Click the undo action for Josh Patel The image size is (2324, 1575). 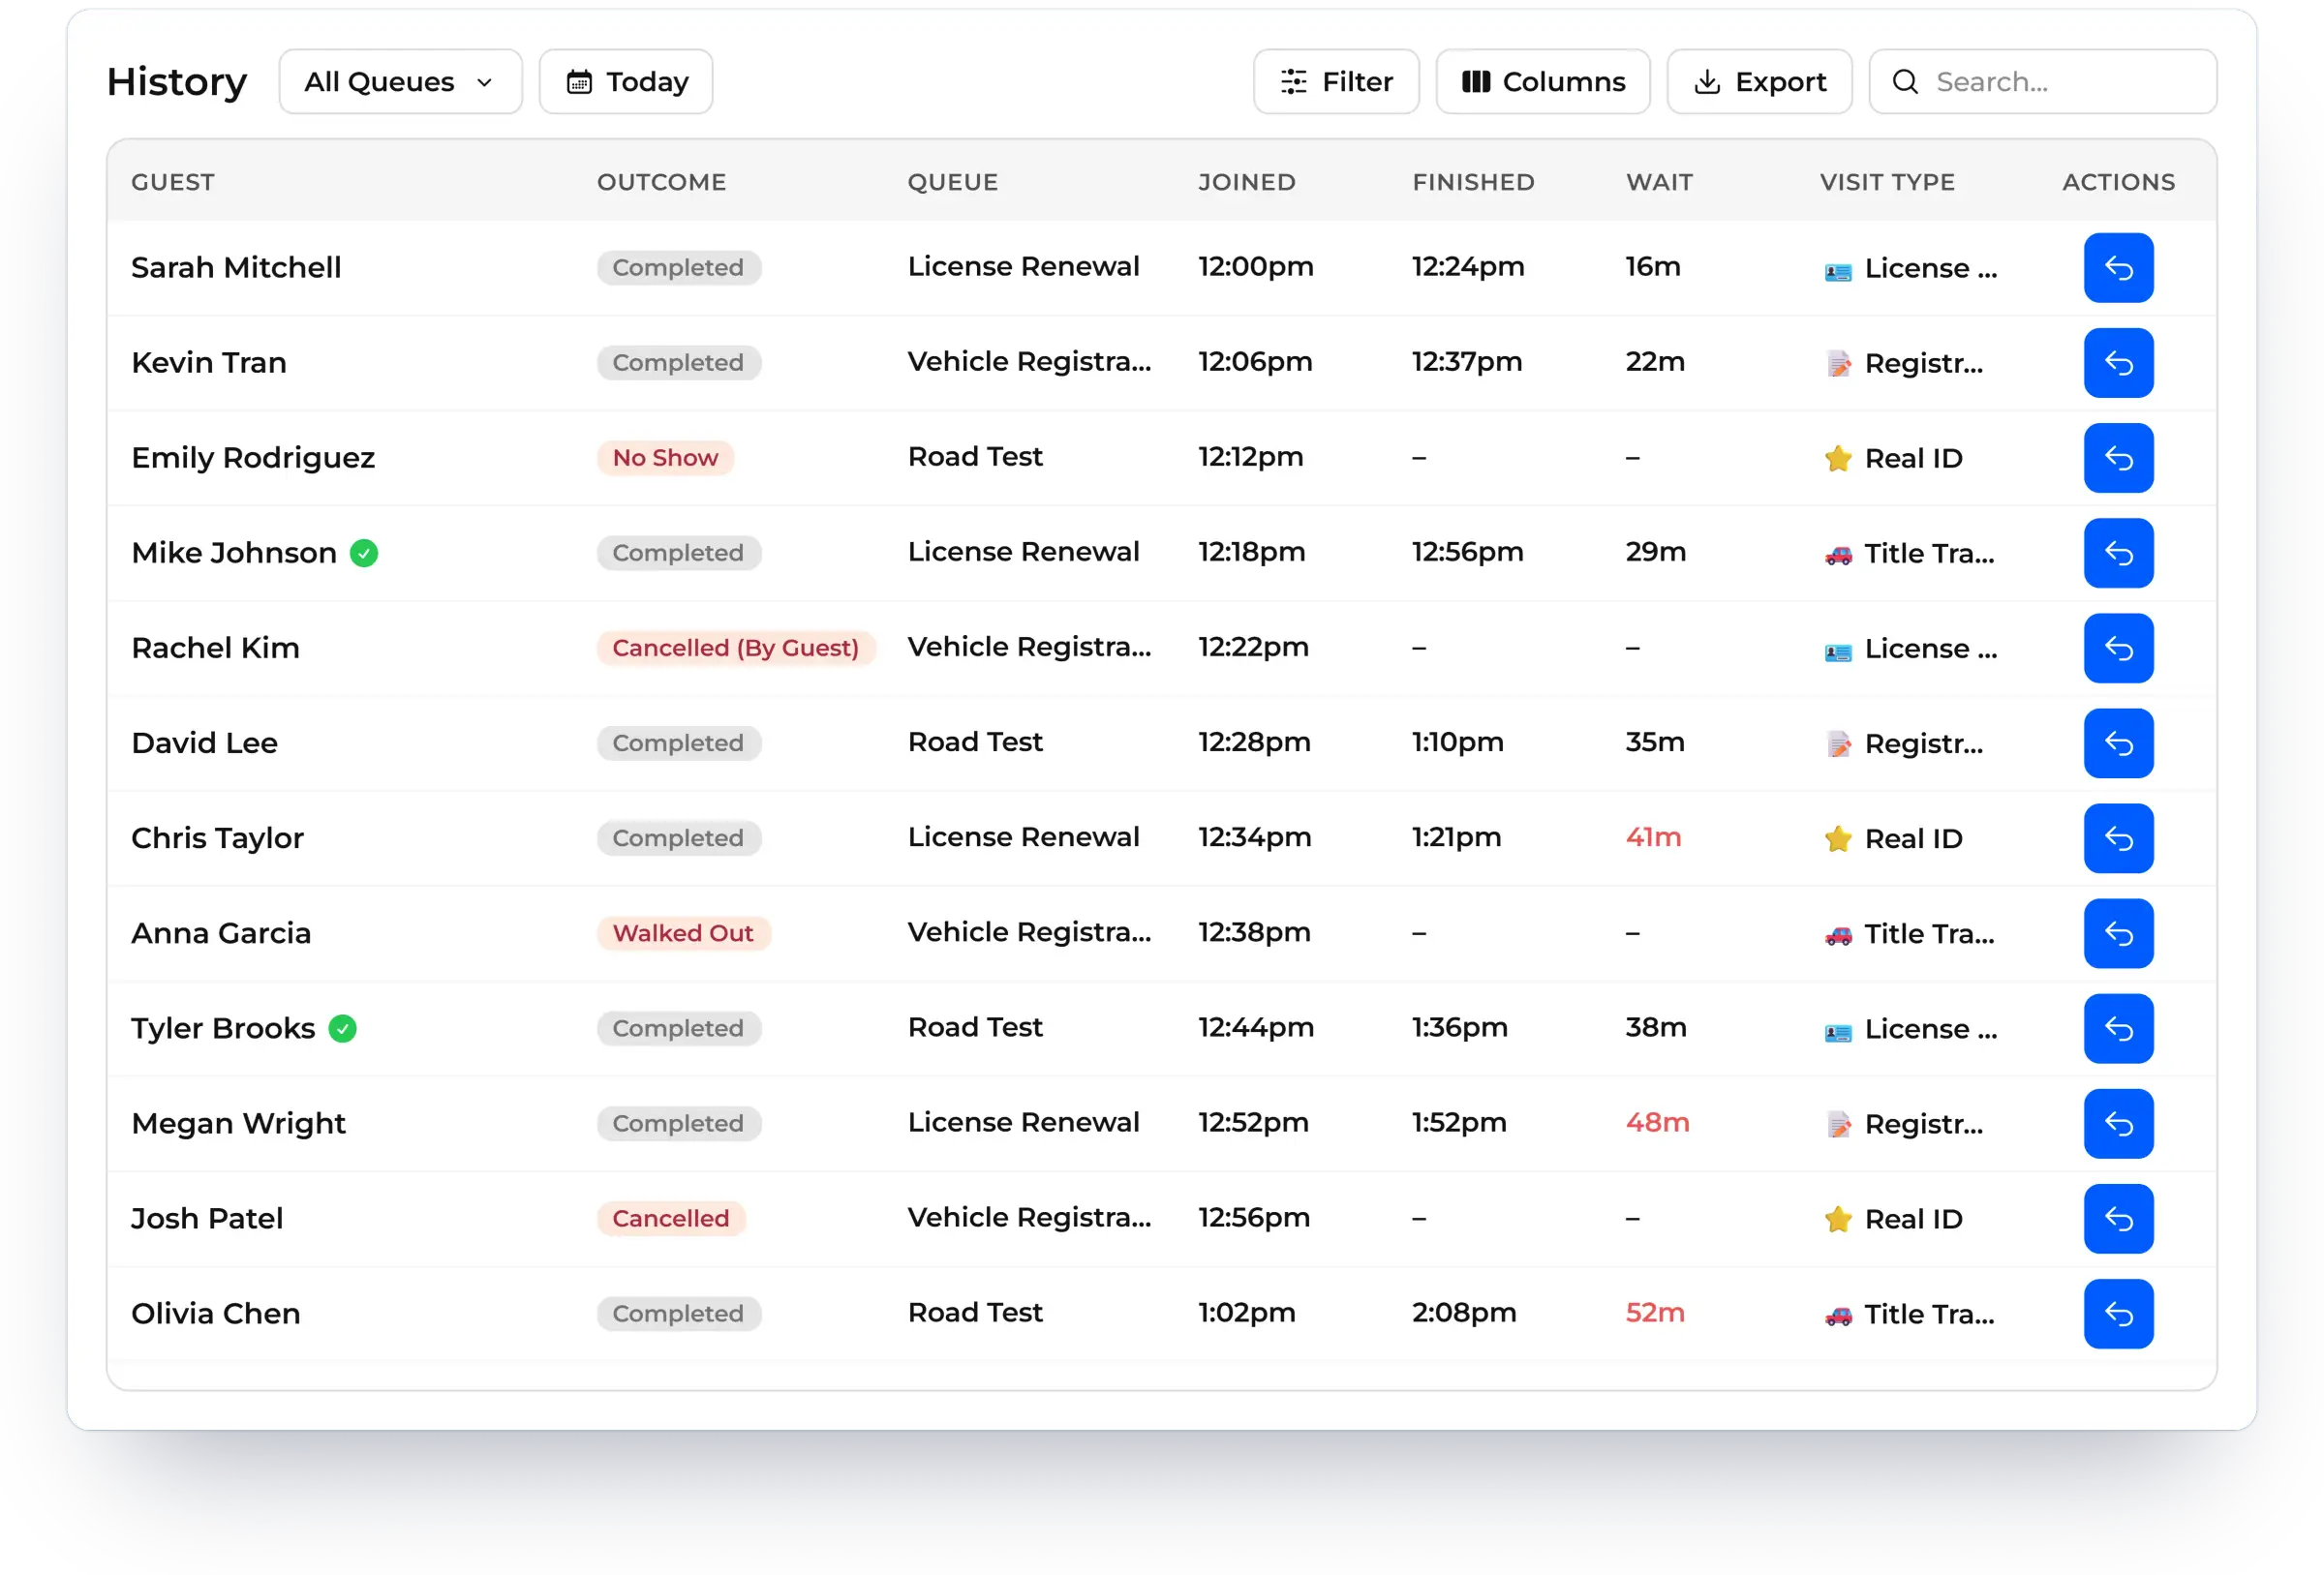(x=2118, y=1218)
